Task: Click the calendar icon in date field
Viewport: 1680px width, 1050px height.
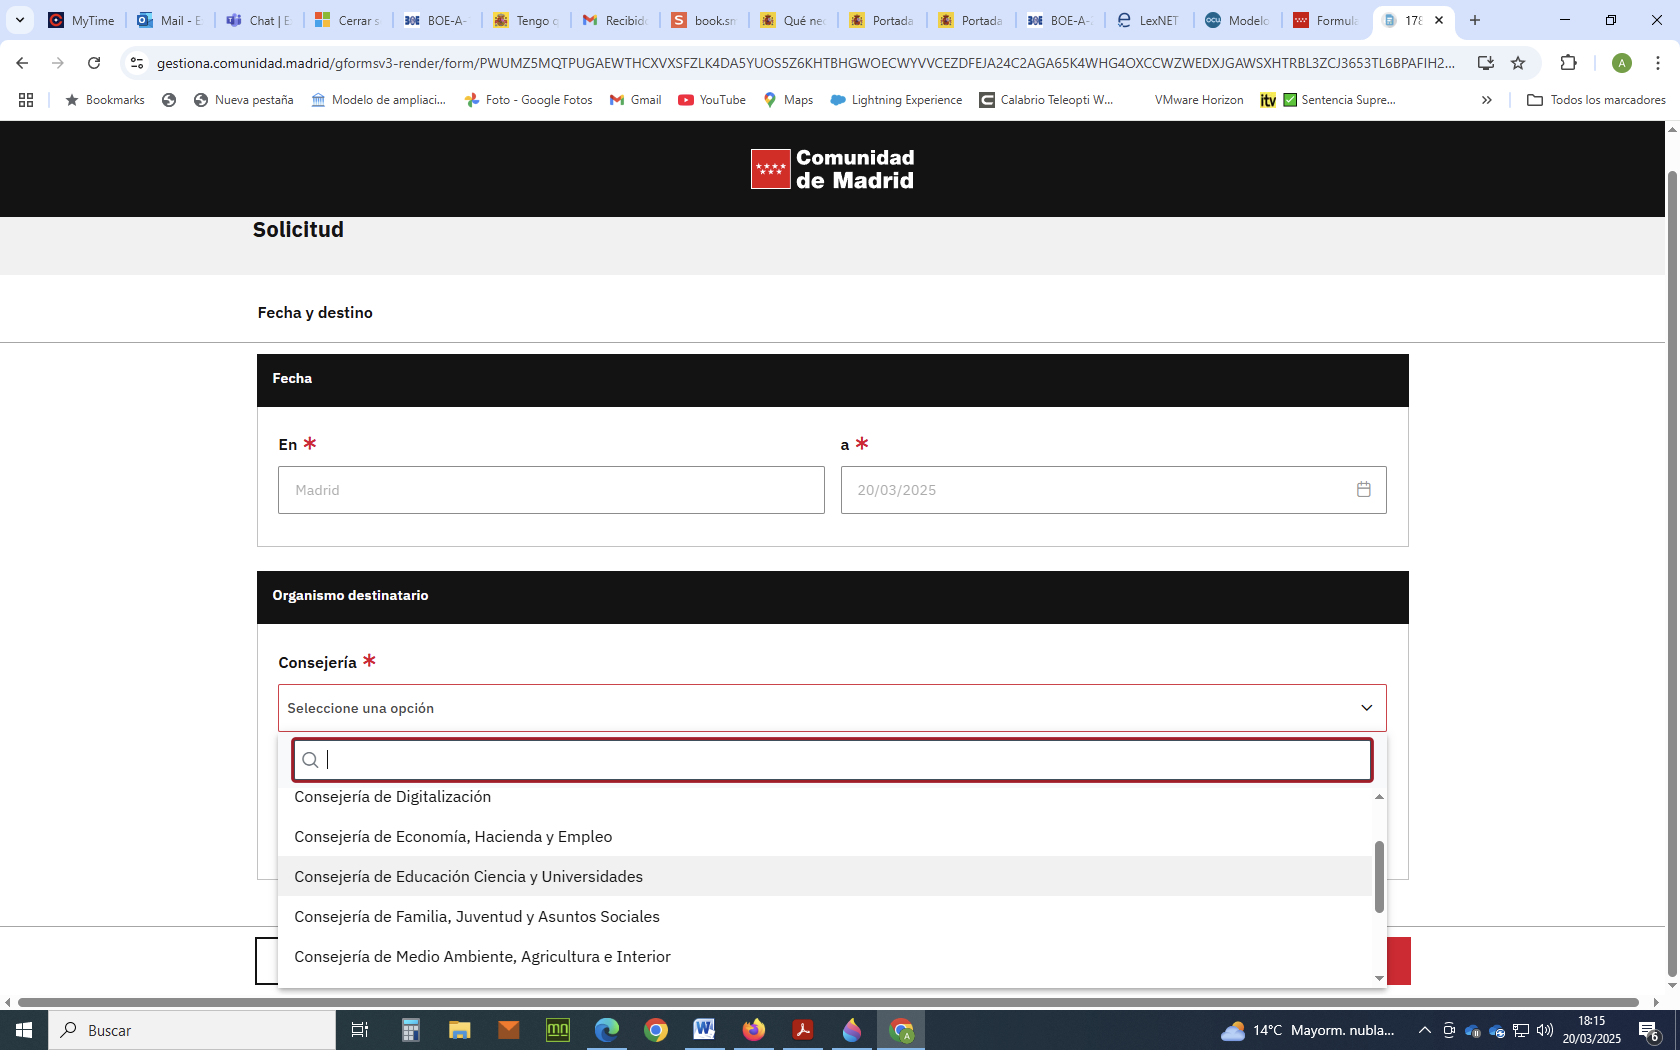Action: point(1363,490)
